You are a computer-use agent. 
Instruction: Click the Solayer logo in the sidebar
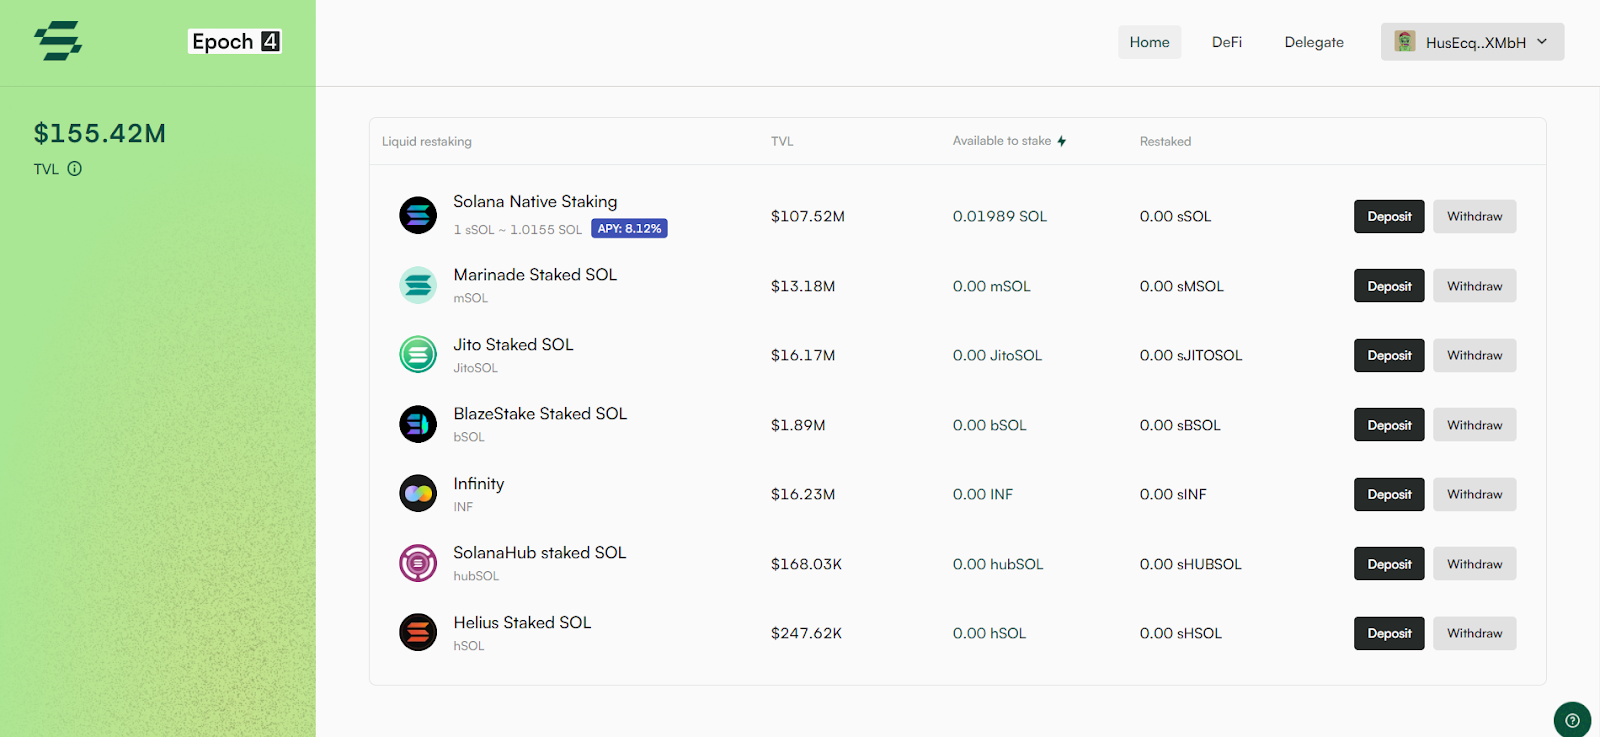[x=58, y=41]
